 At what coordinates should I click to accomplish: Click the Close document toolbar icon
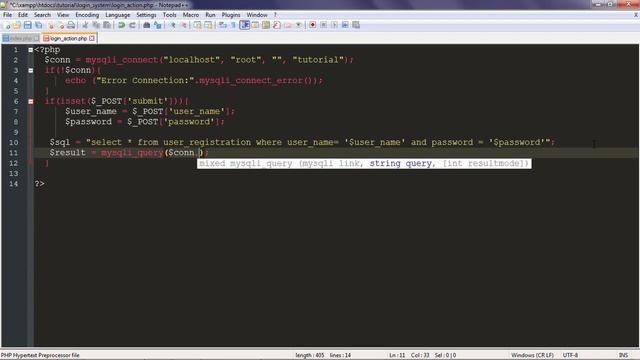point(51,25)
